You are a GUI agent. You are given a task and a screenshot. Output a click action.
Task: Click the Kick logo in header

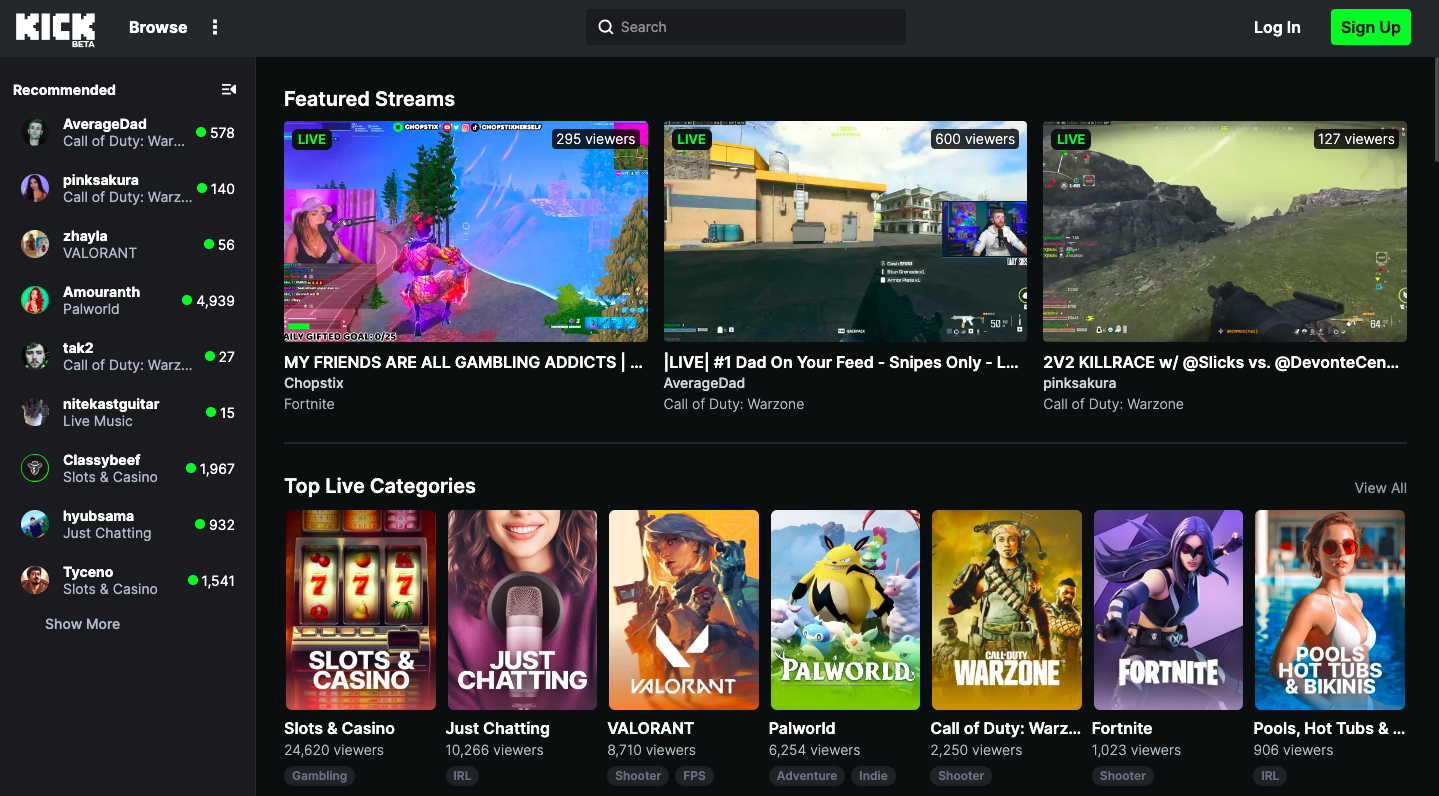point(55,28)
